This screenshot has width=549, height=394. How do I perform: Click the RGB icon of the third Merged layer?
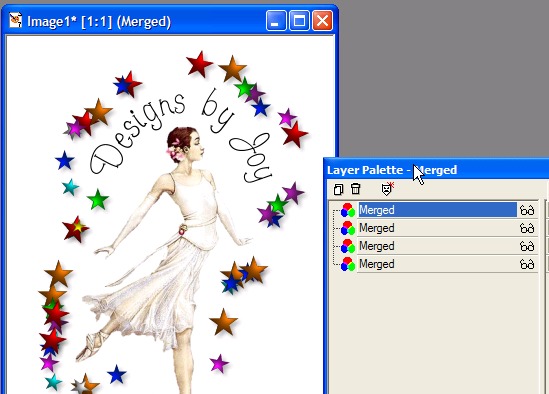pyautogui.click(x=348, y=246)
